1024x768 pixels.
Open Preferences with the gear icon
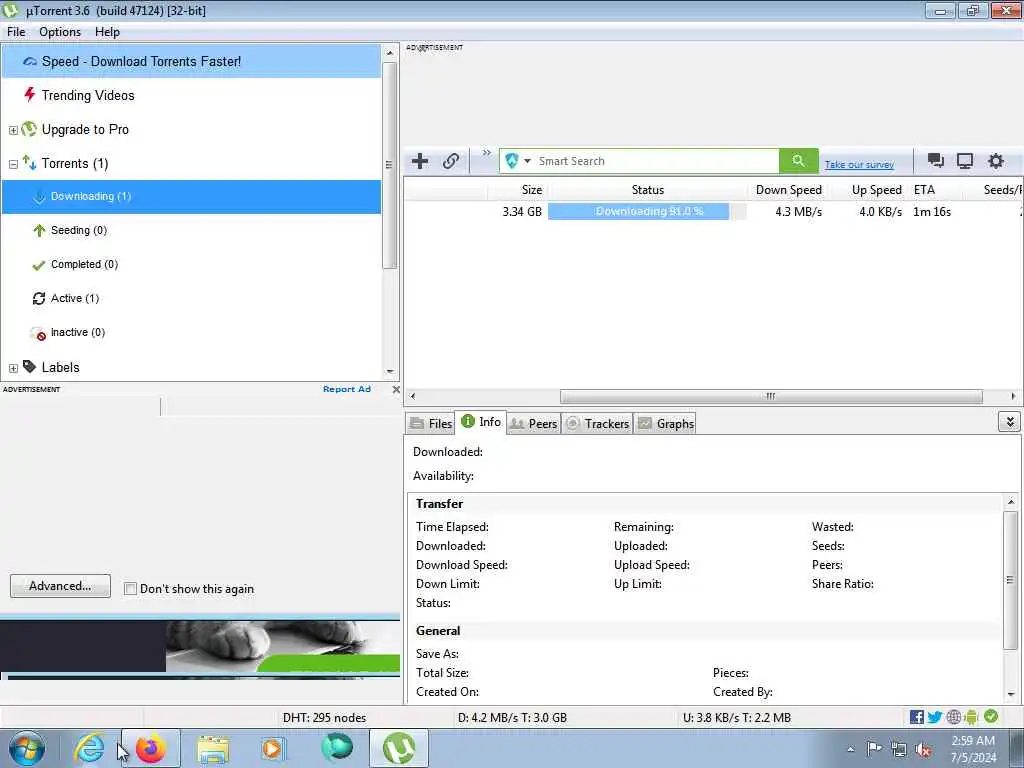pos(995,161)
